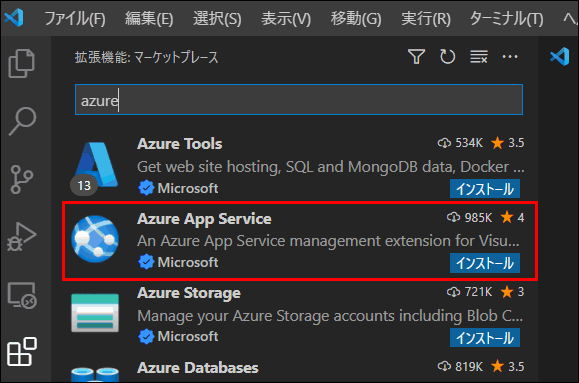Open the Explorer view in activity bar
Viewport: 579px width, 383px height.
[x=21, y=63]
